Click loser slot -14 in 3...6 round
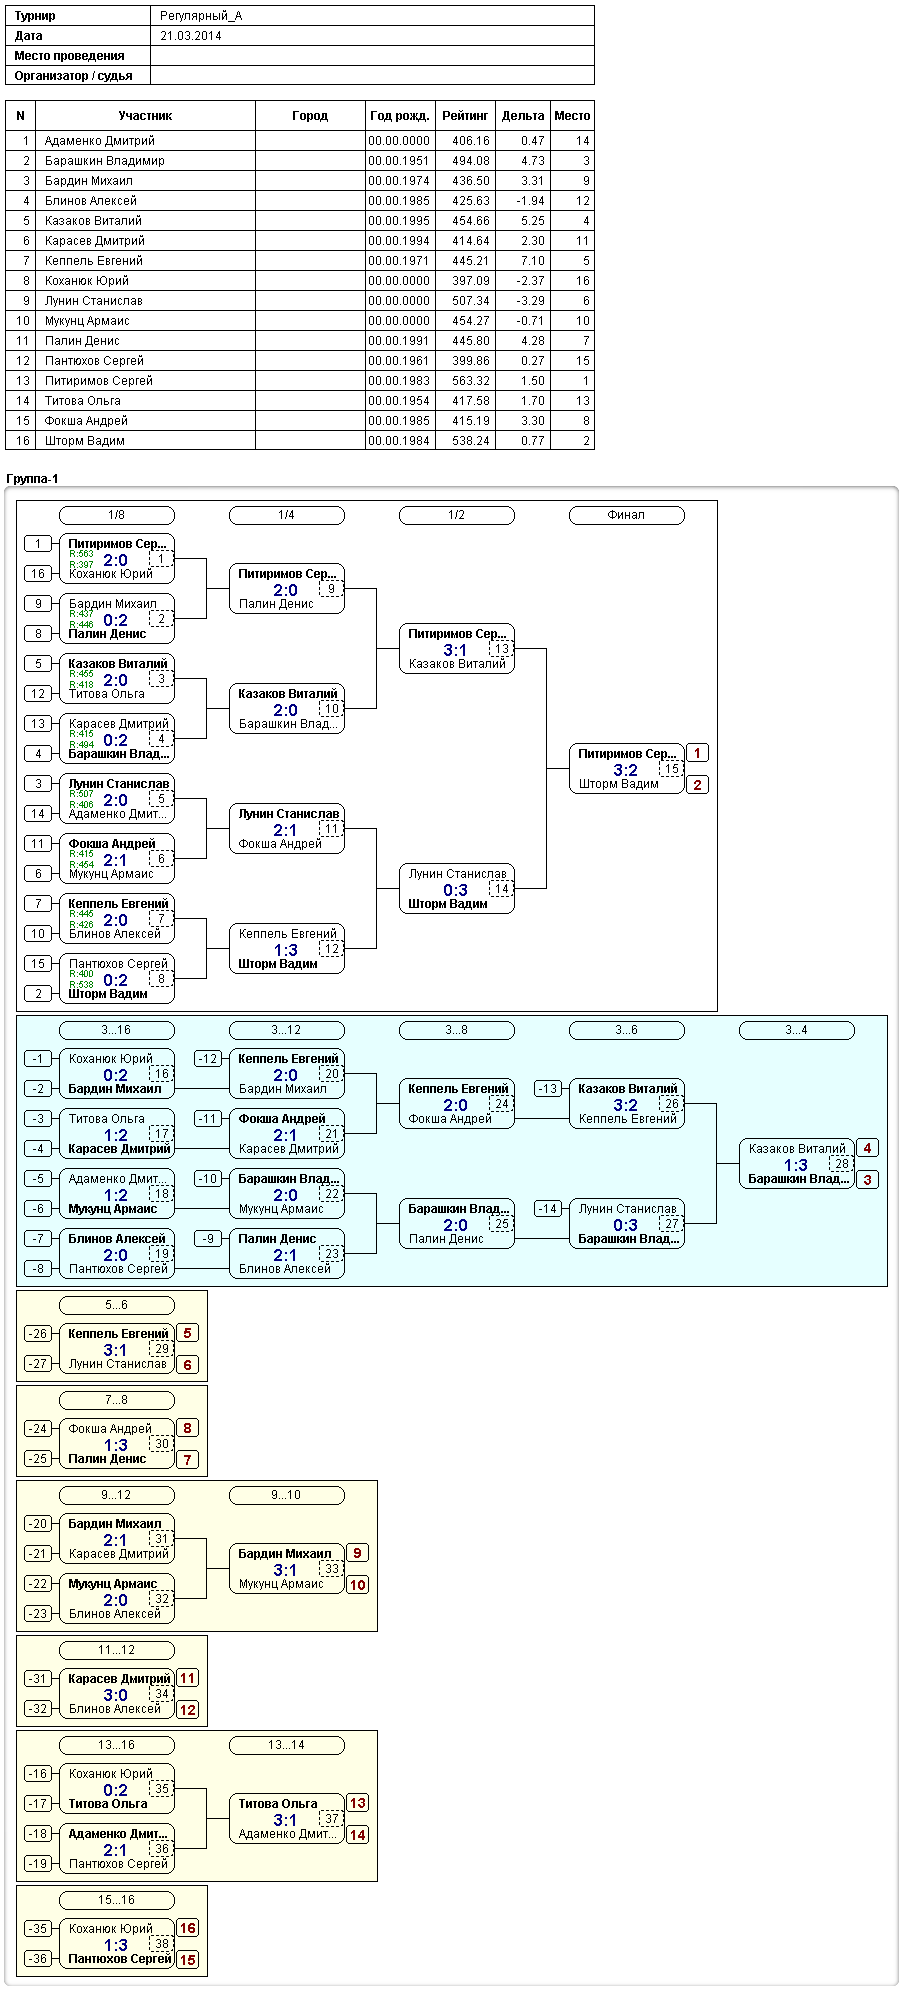The width and height of the screenshot is (908, 1992). (548, 1209)
